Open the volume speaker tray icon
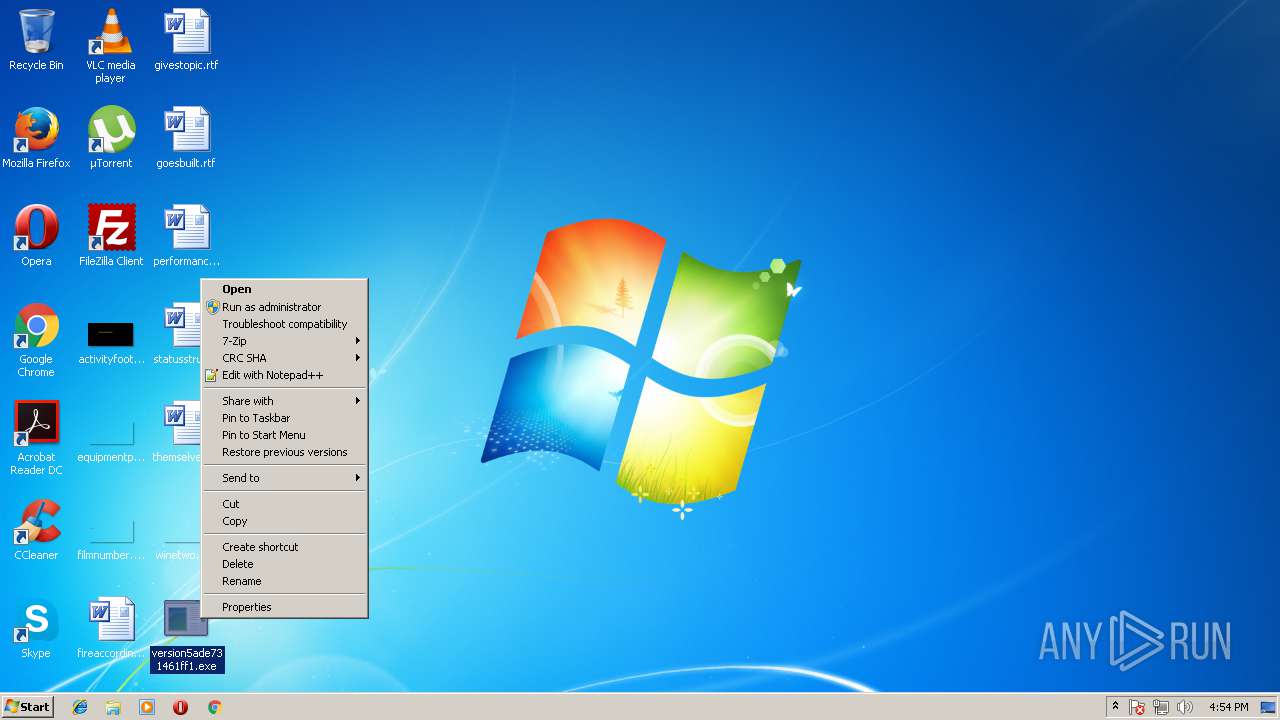The width and height of the screenshot is (1280, 720). (x=1185, y=707)
